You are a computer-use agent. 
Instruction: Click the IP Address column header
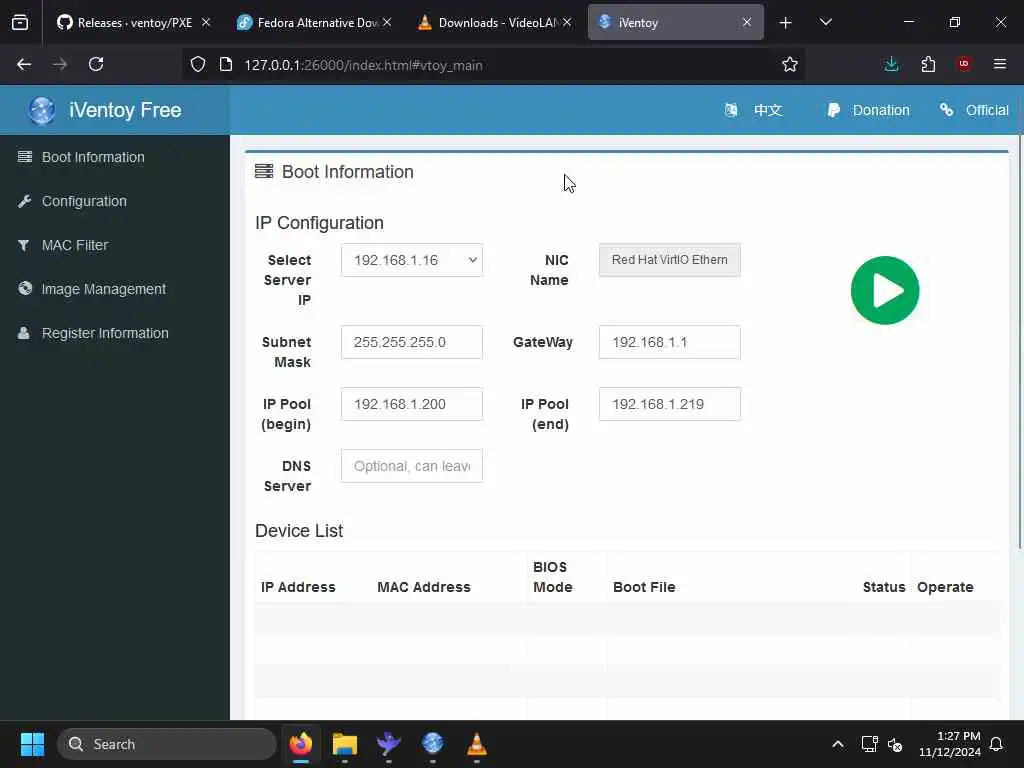tap(298, 586)
